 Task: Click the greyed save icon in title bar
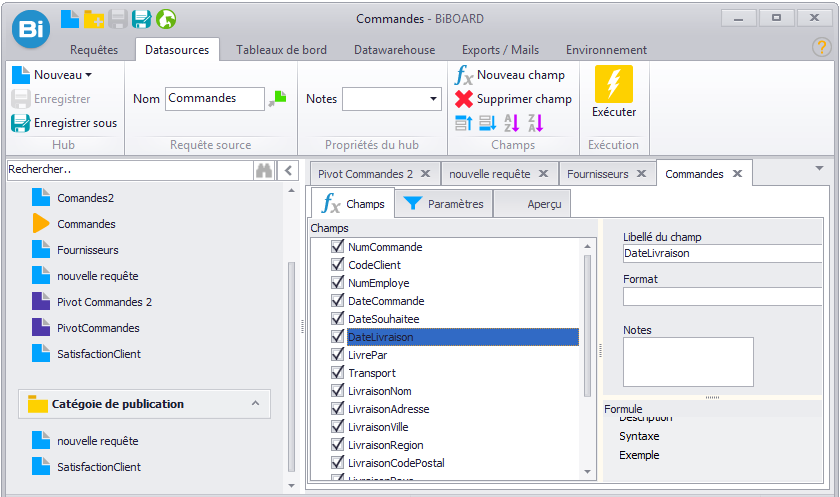click(118, 19)
